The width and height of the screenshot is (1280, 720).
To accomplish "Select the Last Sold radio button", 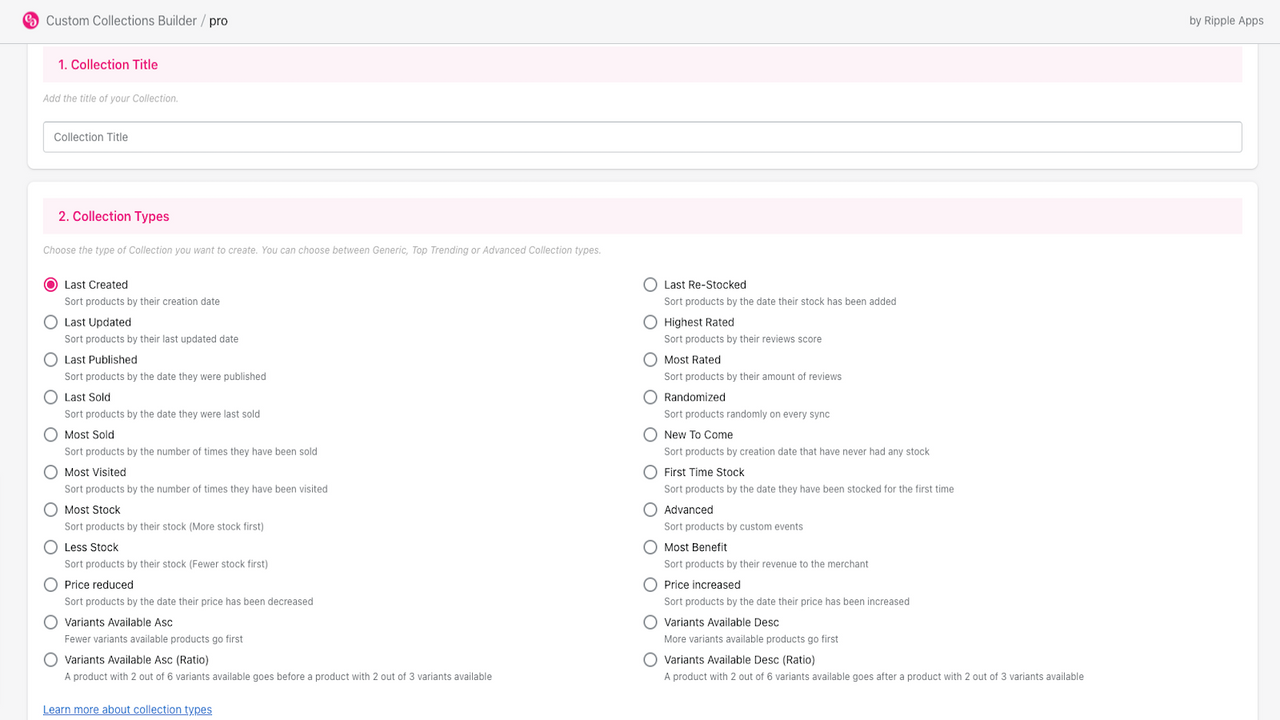I will (51, 397).
